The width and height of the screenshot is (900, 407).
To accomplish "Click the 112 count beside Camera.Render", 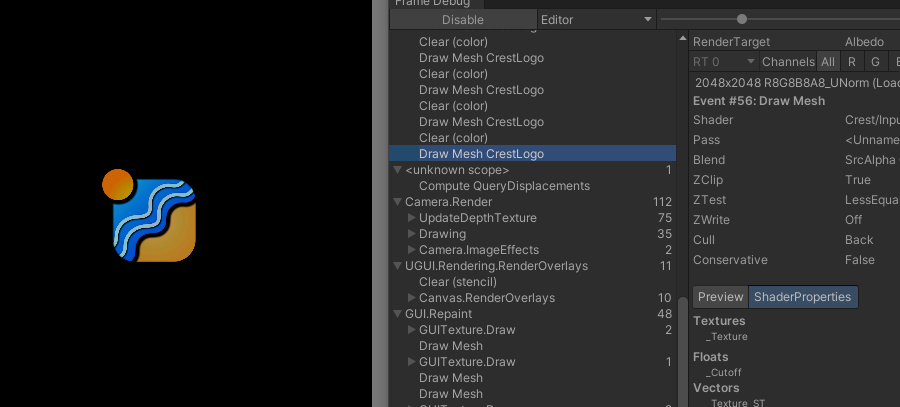I will coord(662,202).
